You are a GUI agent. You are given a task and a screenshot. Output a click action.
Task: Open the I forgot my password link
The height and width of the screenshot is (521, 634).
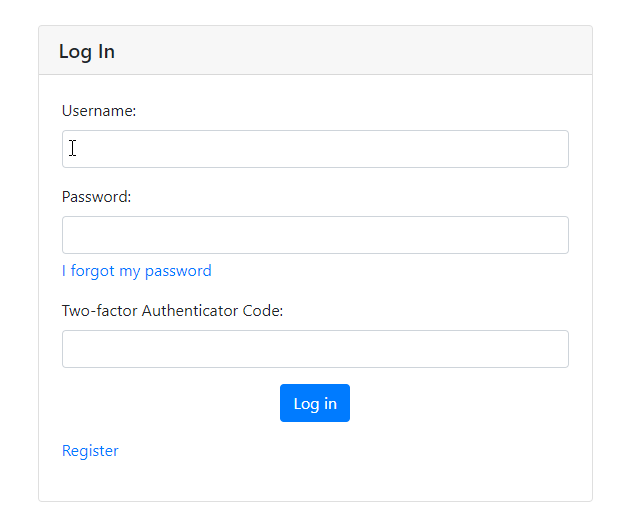click(137, 271)
